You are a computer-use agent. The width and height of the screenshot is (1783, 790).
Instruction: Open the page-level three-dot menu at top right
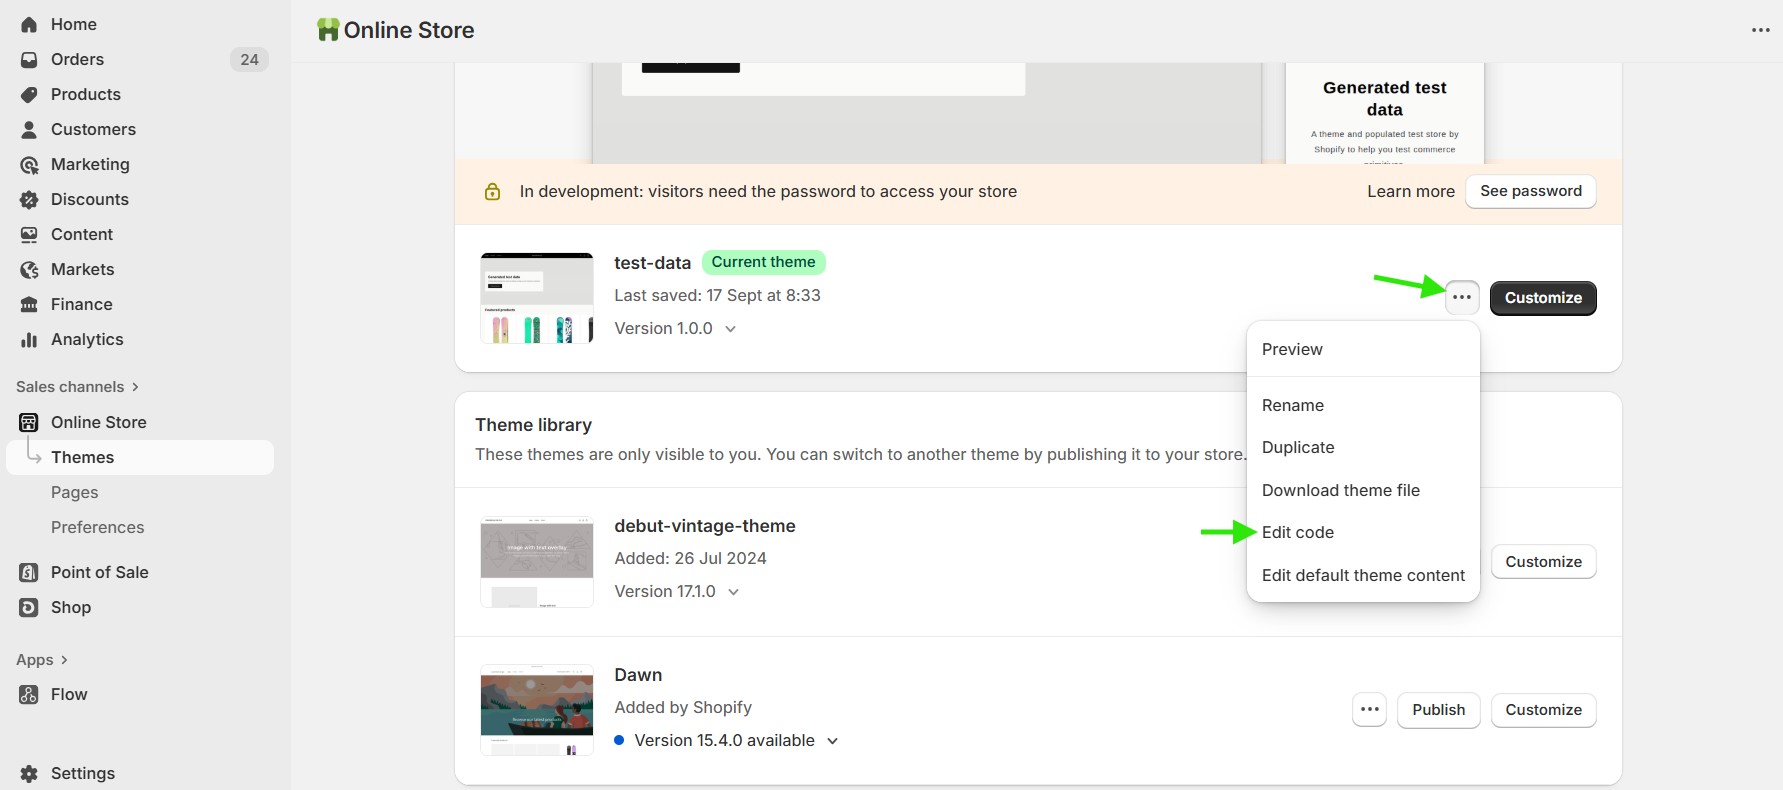click(x=1761, y=30)
